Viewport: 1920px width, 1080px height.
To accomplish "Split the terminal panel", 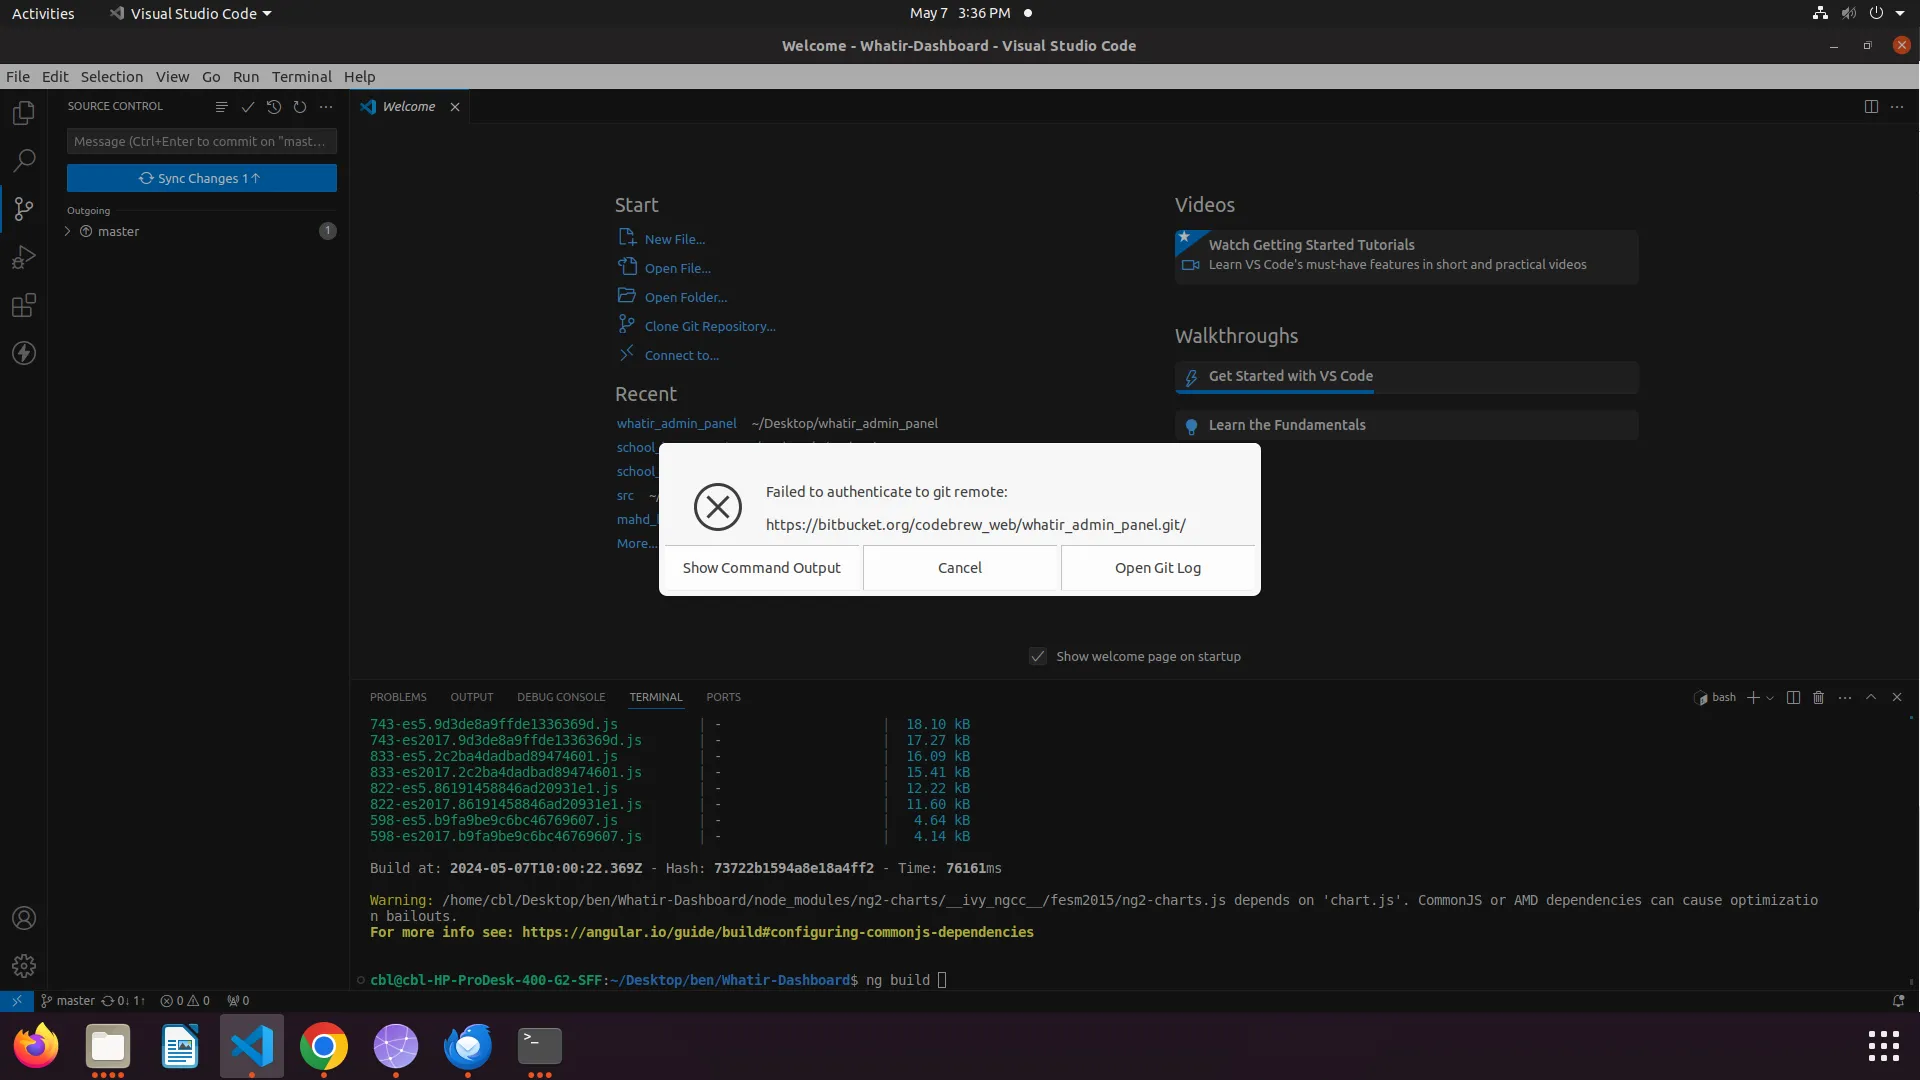I will pos(1793,697).
